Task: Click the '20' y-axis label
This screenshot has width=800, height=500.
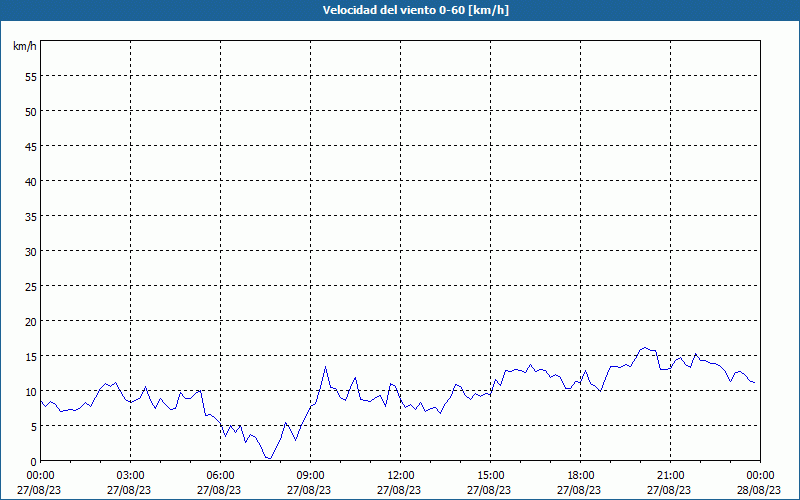Action: (31, 324)
